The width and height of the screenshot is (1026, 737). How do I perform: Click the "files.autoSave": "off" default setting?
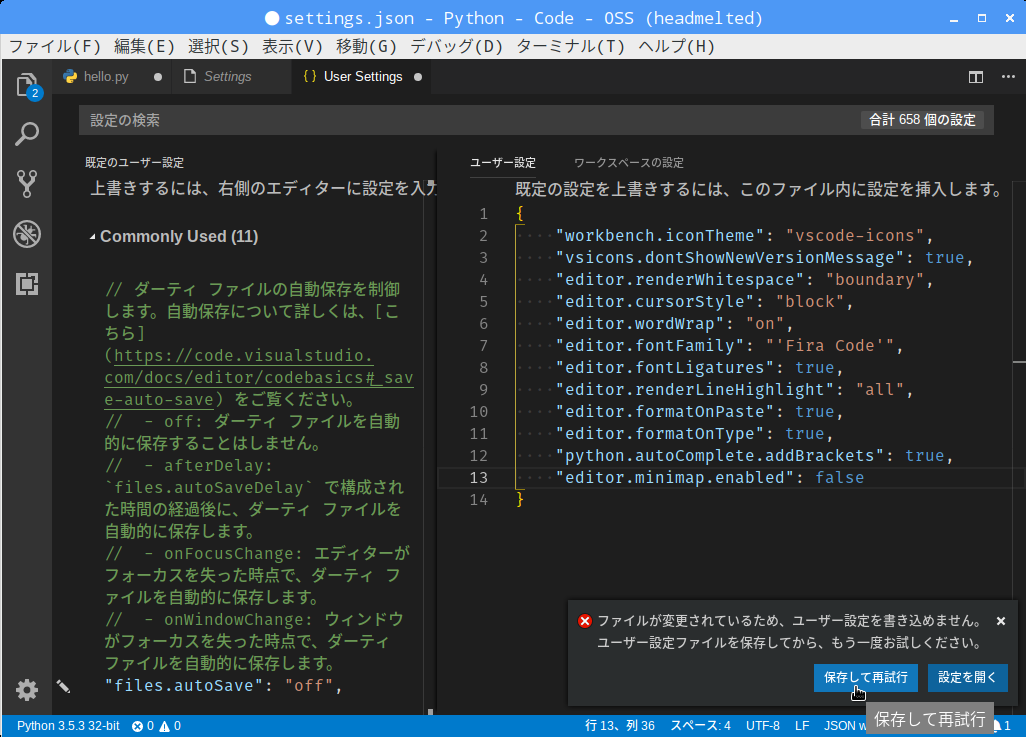tap(223, 685)
